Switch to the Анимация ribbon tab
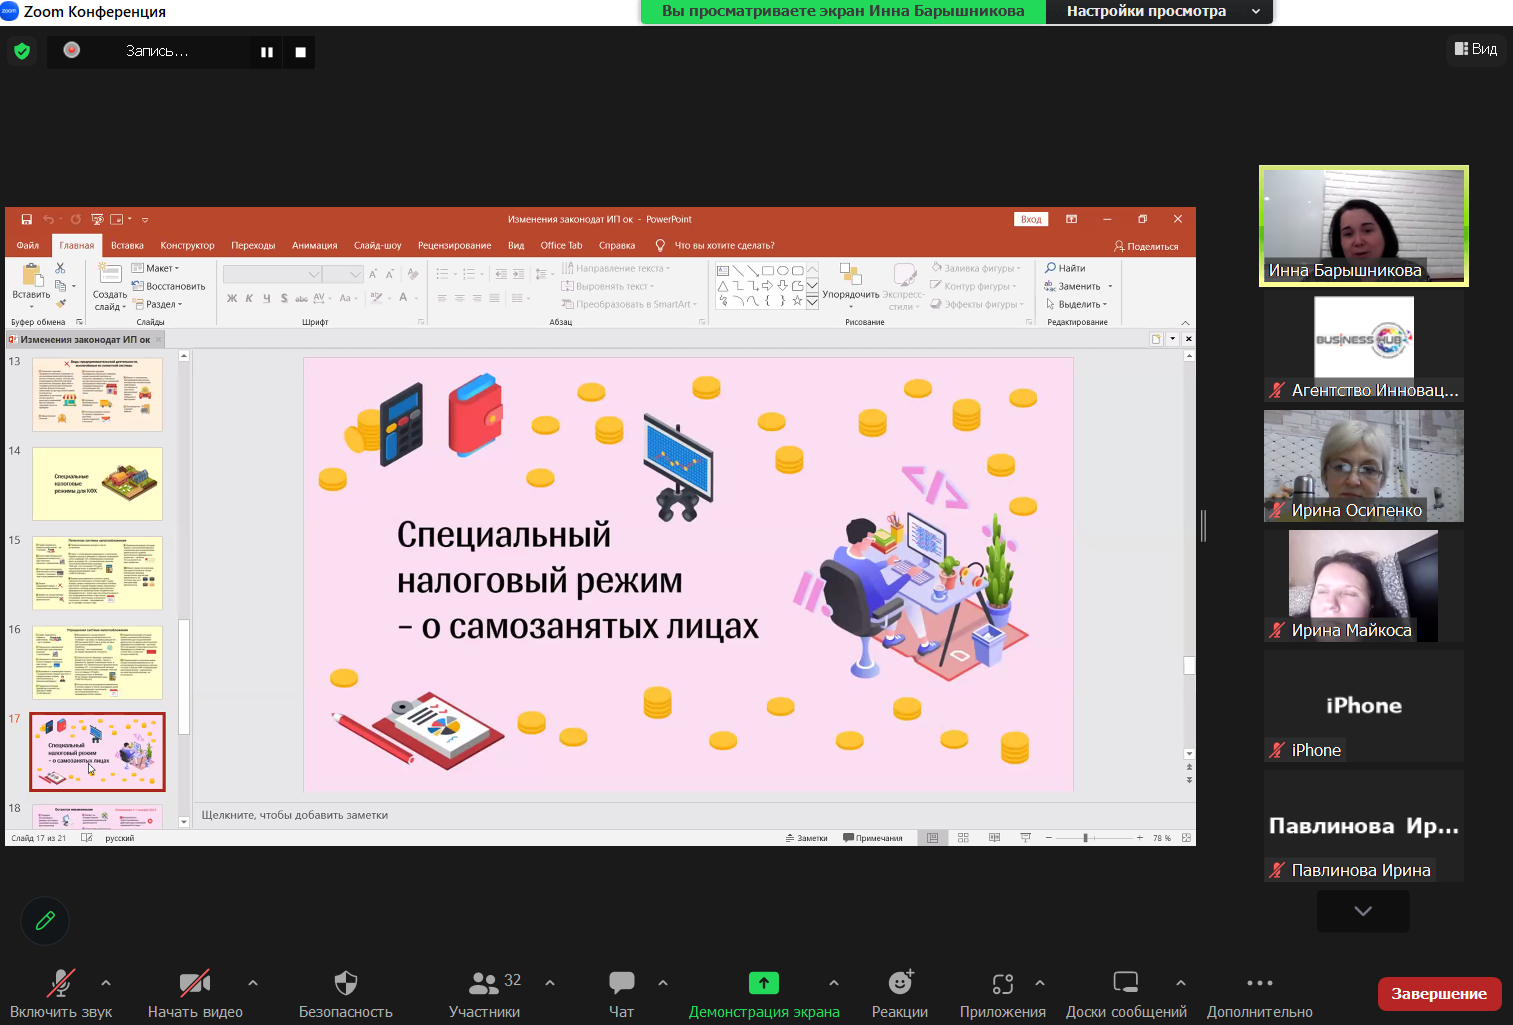 click(314, 245)
